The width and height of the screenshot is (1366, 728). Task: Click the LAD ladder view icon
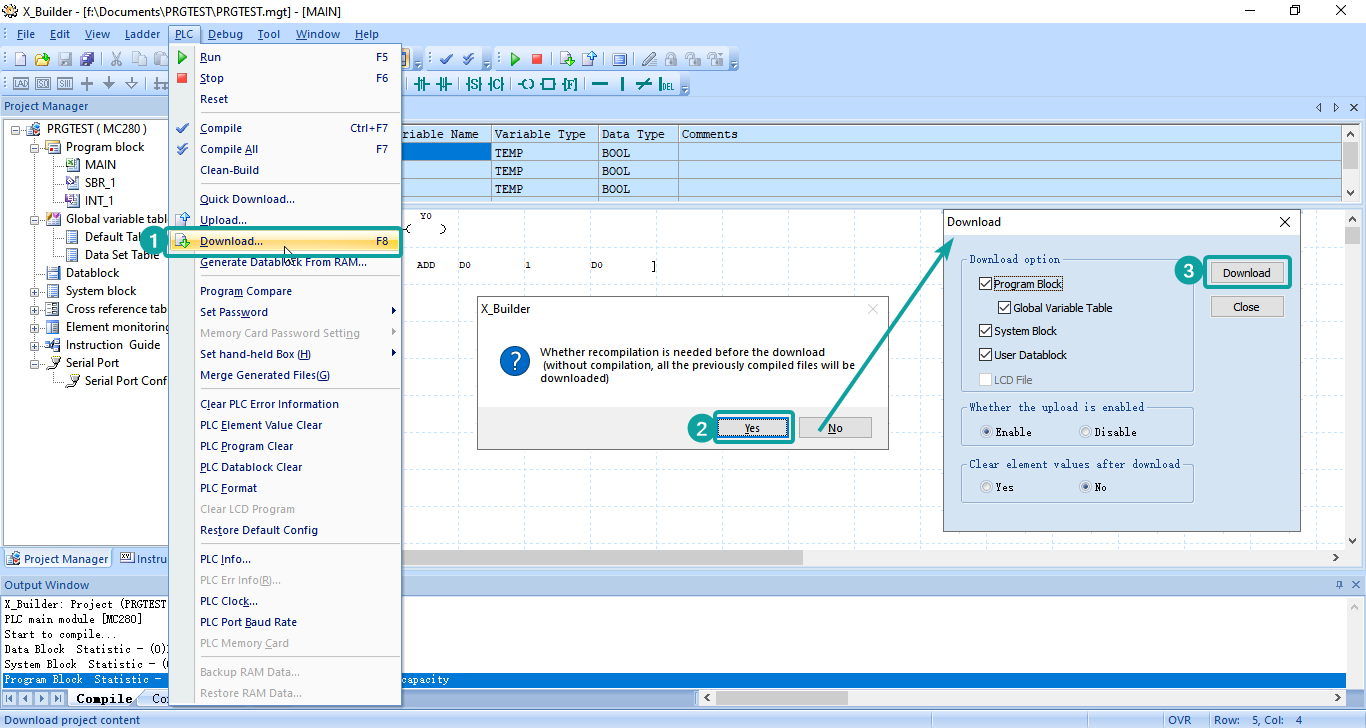[x=20, y=84]
